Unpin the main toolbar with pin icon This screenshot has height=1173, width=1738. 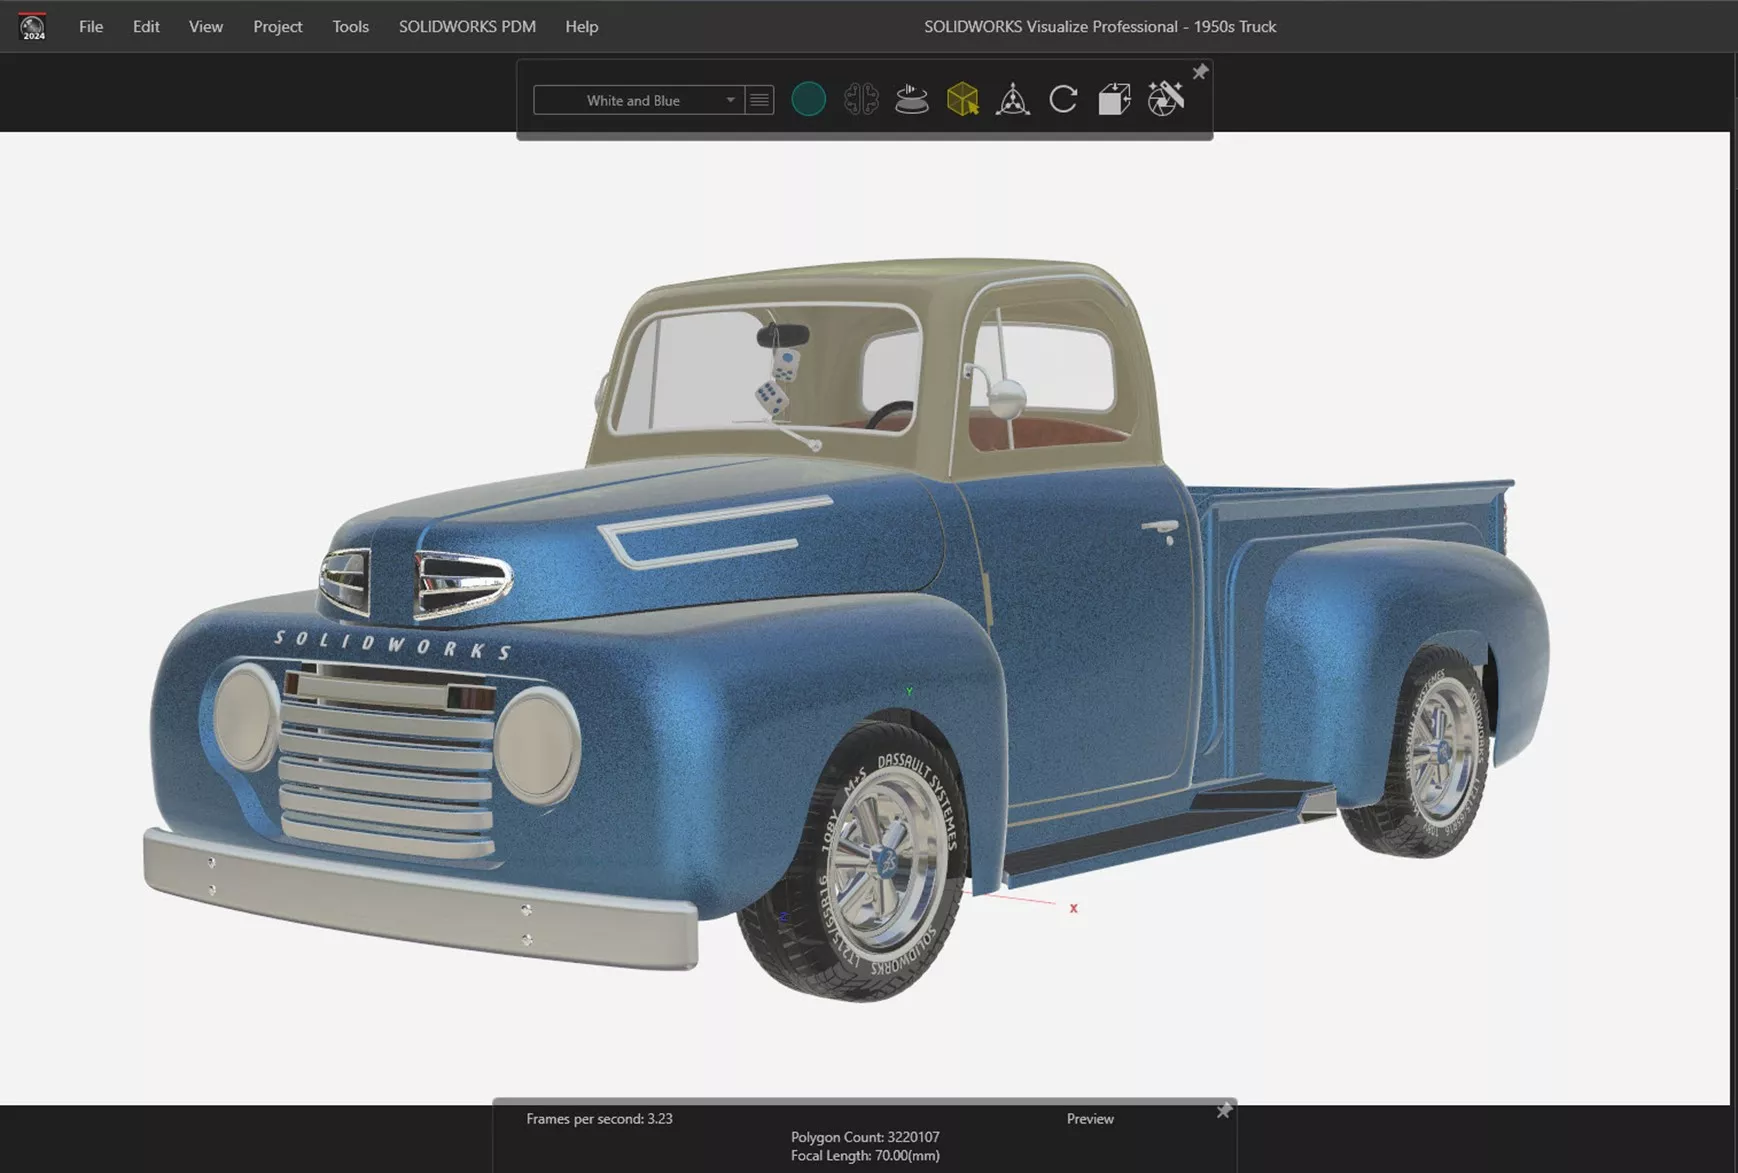pos(1200,72)
